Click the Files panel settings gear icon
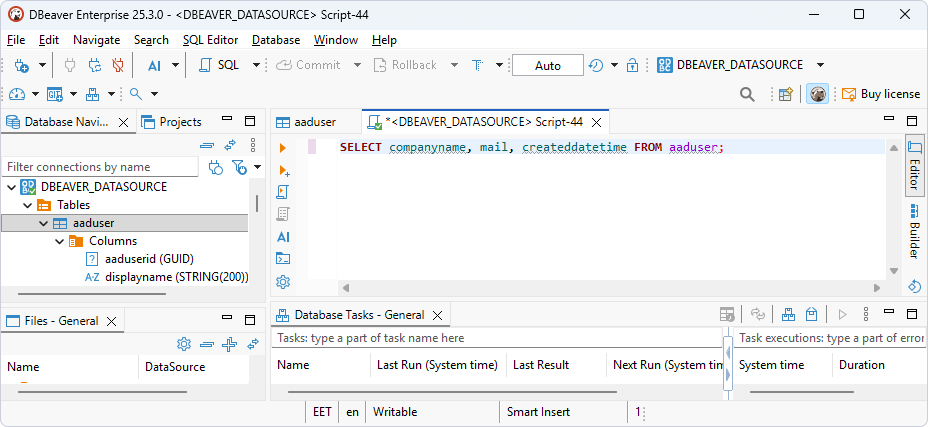The width and height of the screenshot is (928, 427). tap(184, 344)
